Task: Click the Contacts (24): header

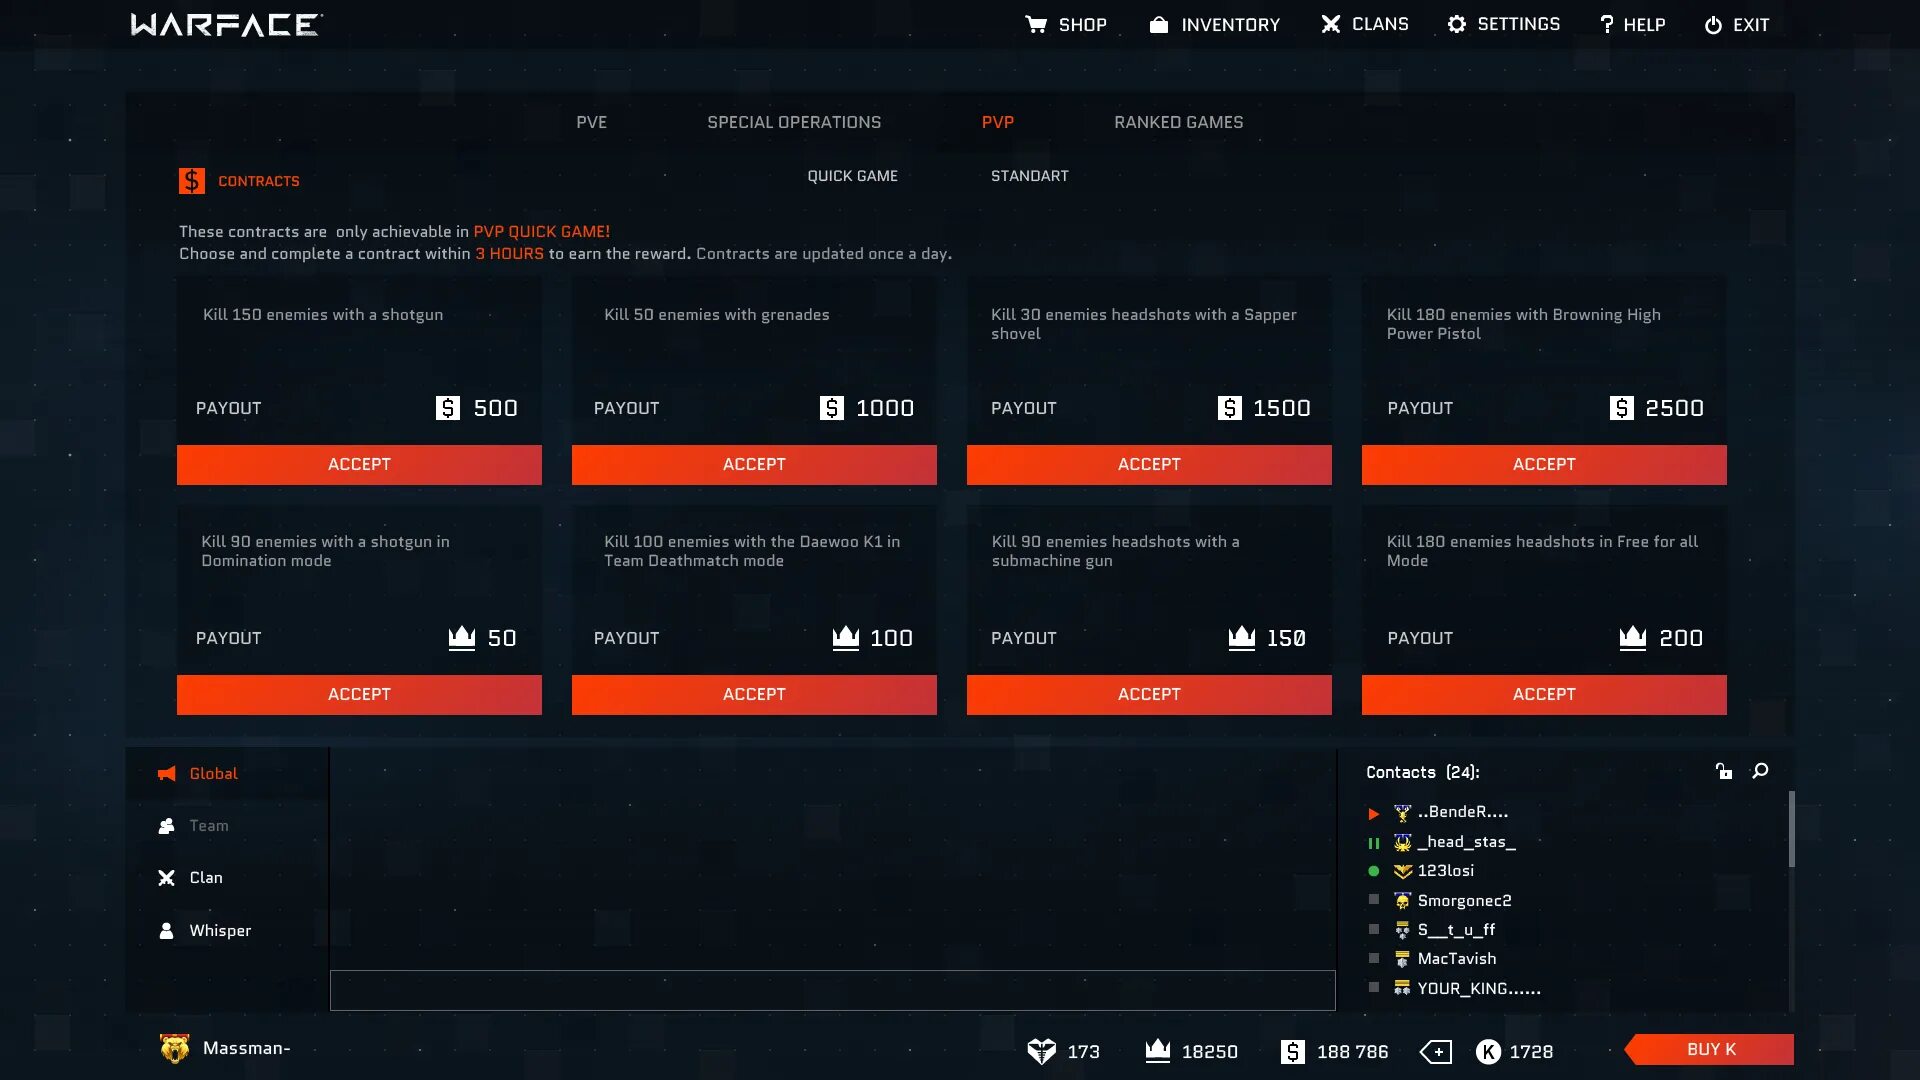Action: (1423, 772)
